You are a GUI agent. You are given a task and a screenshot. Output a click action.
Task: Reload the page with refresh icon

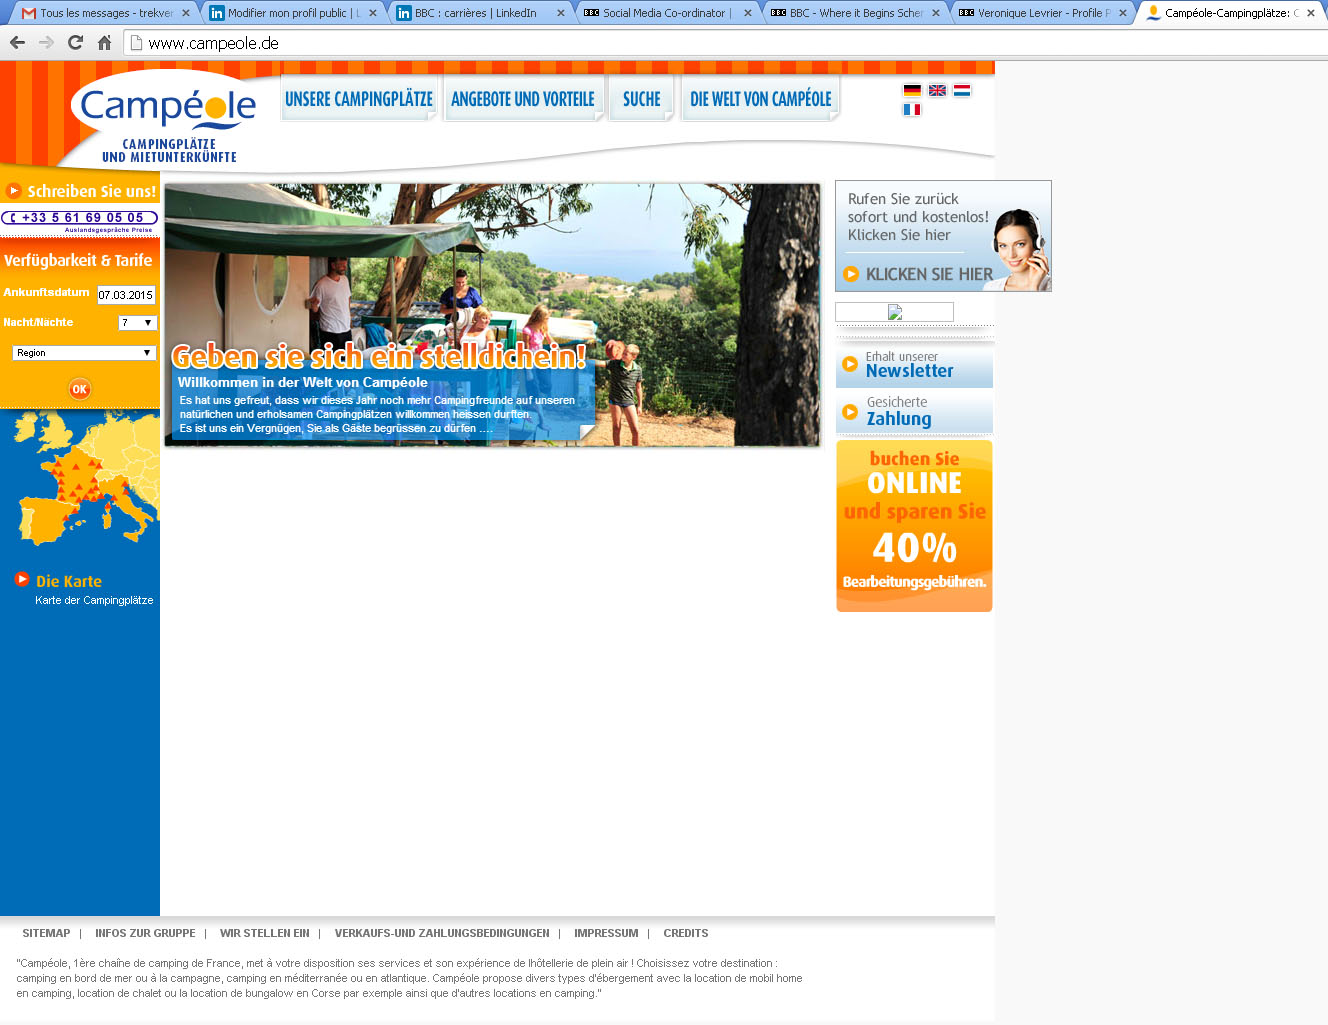(75, 42)
